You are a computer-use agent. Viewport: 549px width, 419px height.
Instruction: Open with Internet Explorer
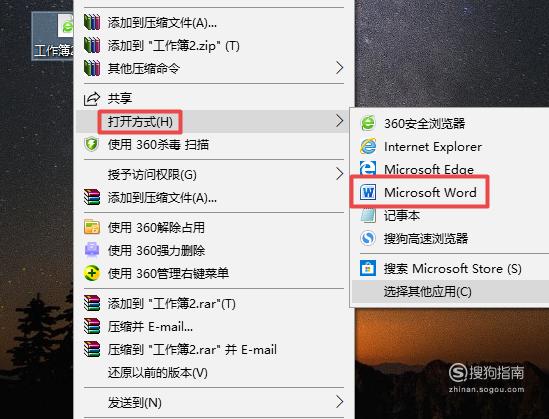[450, 146]
